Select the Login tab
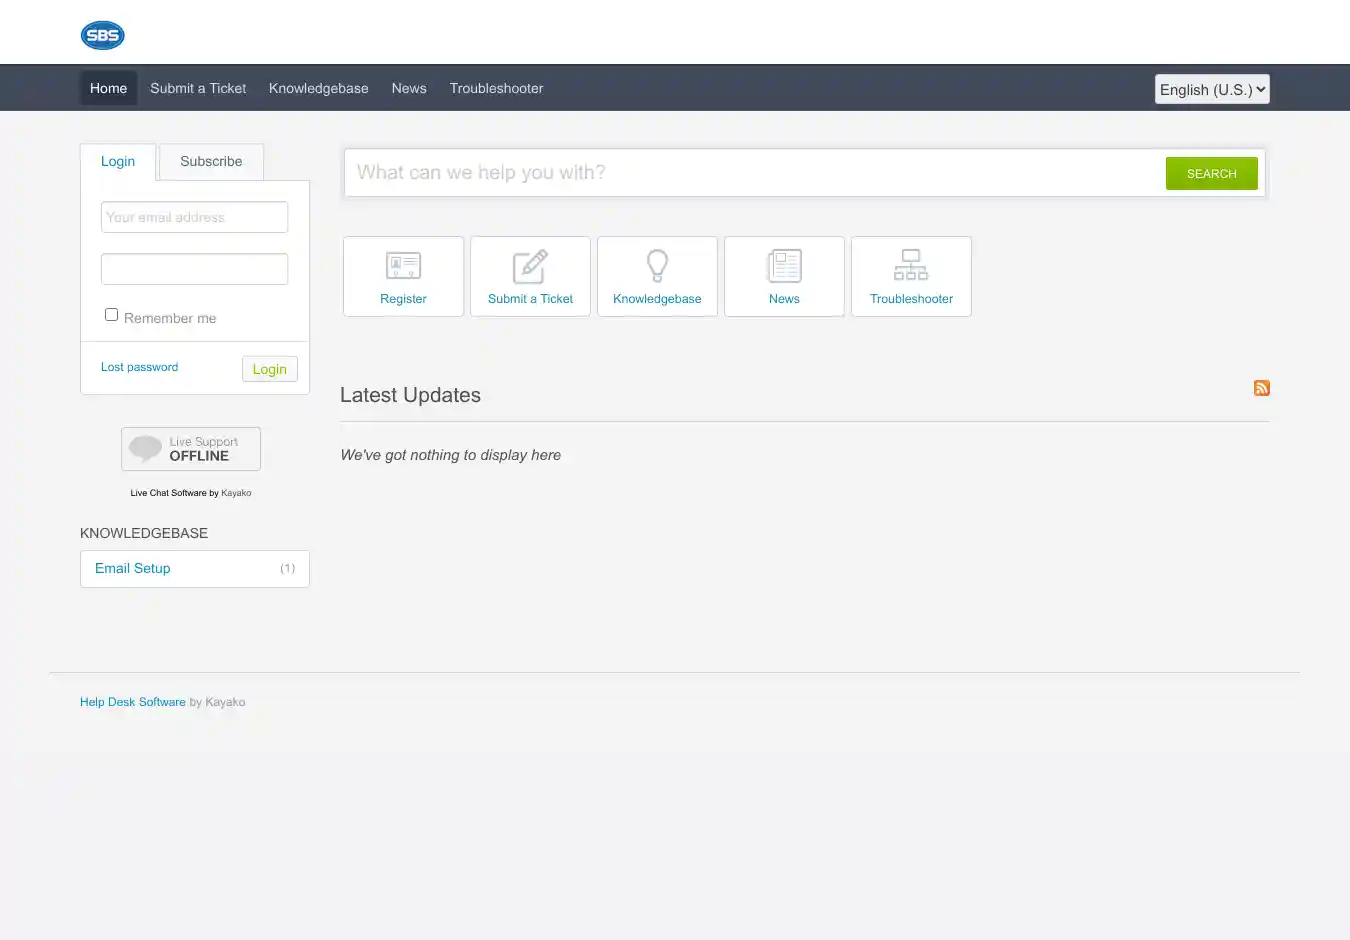 [x=118, y=162]
